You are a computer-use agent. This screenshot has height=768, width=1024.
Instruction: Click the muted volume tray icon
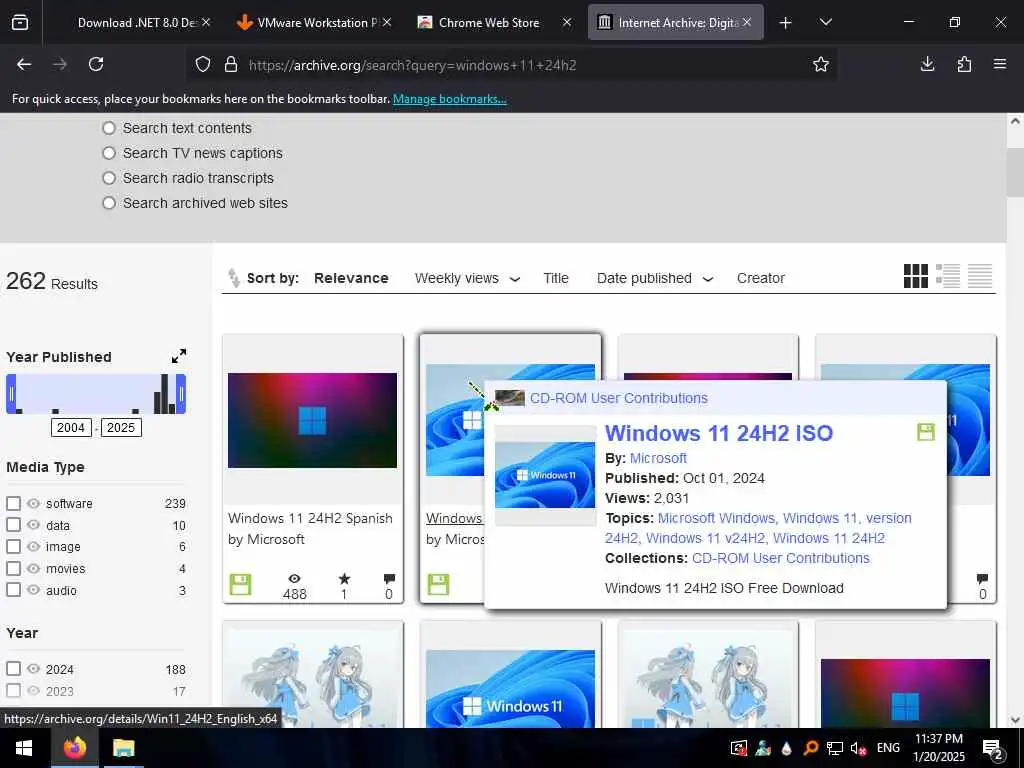858,748
